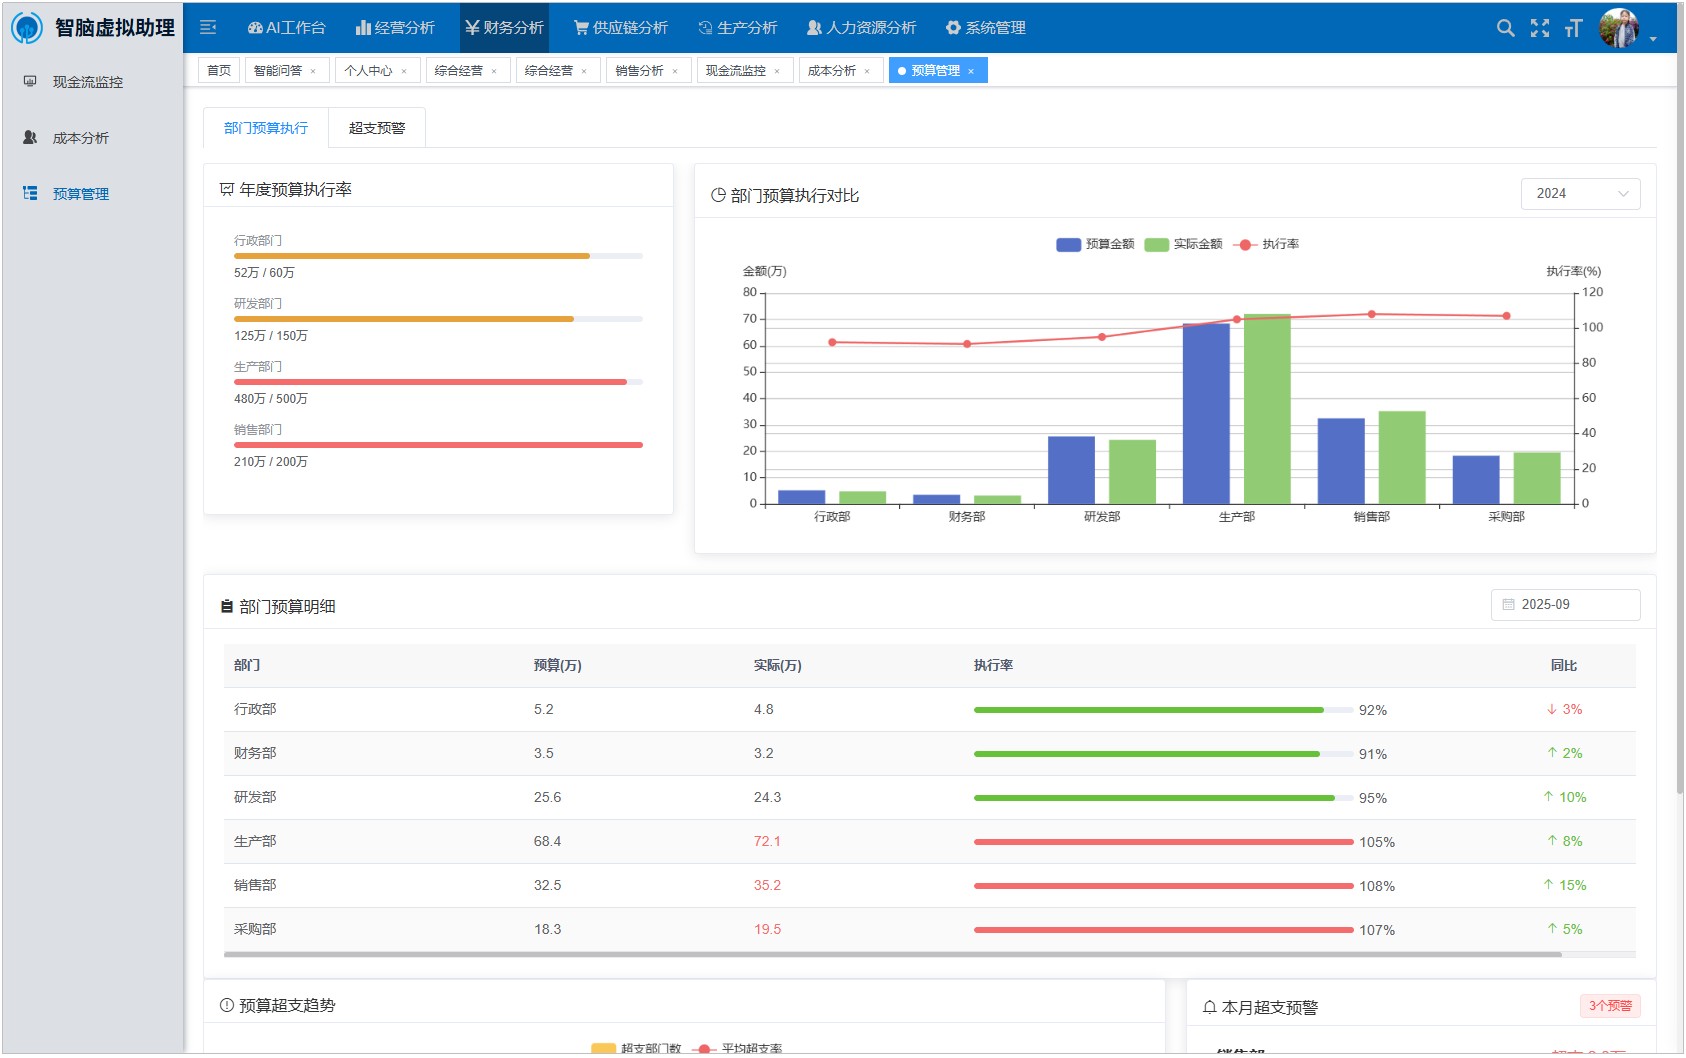The image size is (1686, 1058).
Task: Click the 3个预警 badge
Action: coord(1610,1006)
